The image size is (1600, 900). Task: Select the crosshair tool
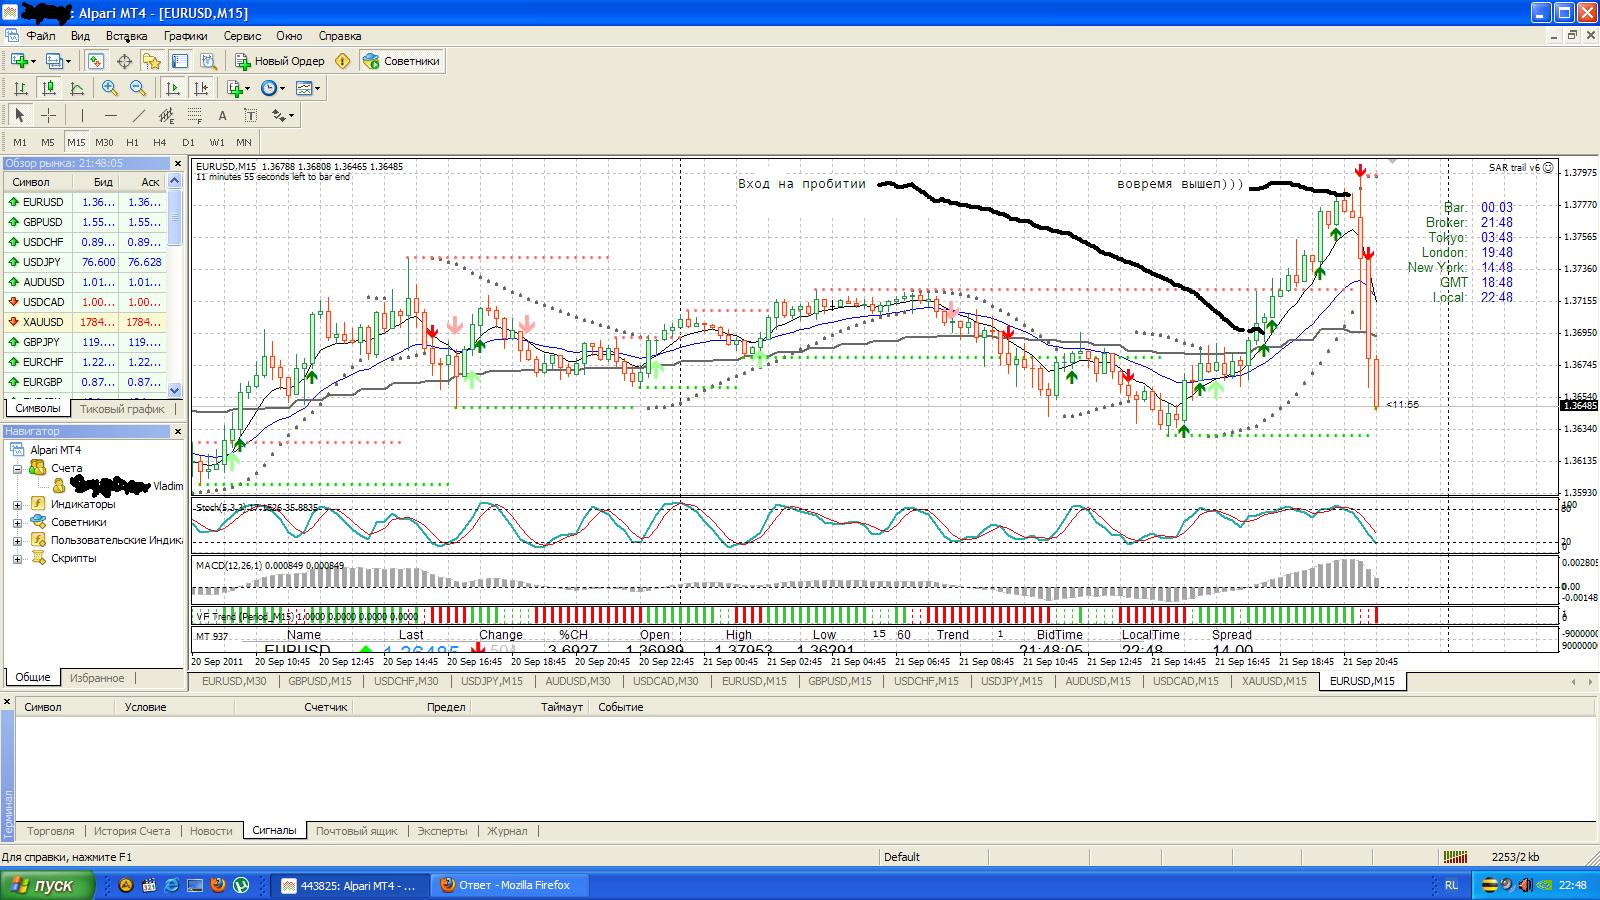click(x=48, y=115)
